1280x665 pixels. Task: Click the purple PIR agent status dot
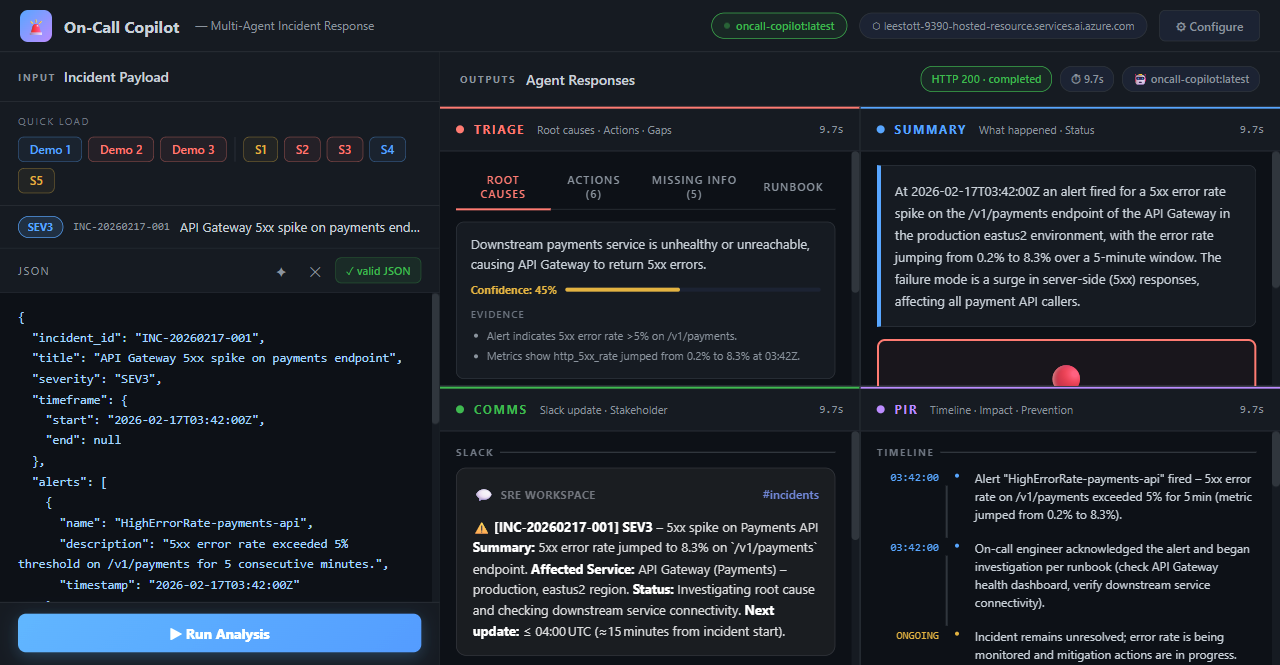click(x=881, y=409)
